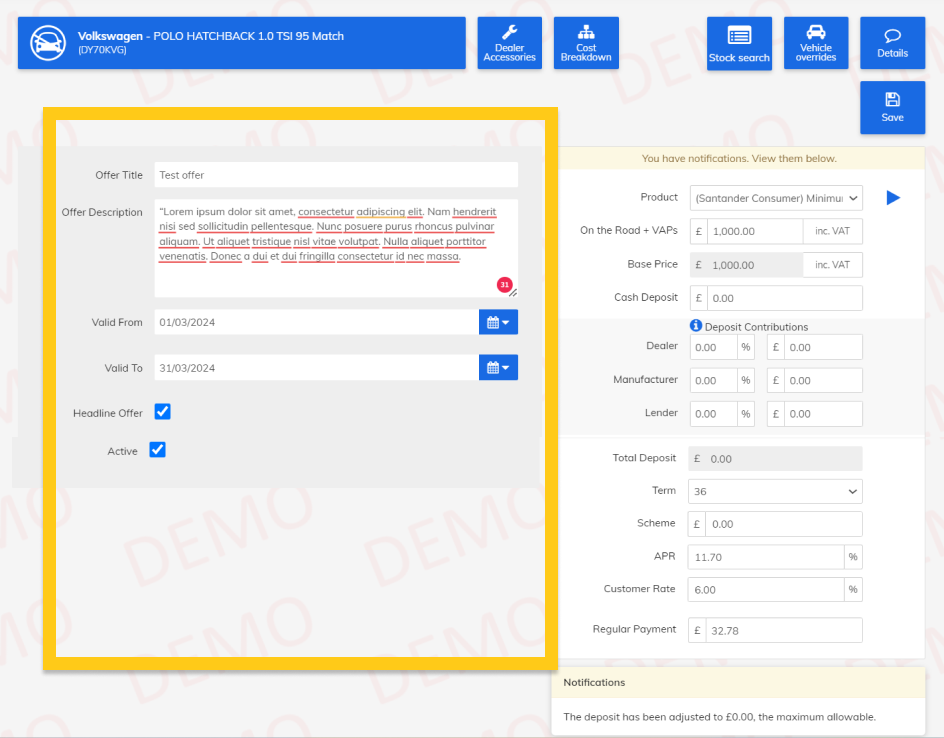944x738 pixels.
Task: Click the Volkswagen Polo vehicle title banner
Action: pos(241,43)
